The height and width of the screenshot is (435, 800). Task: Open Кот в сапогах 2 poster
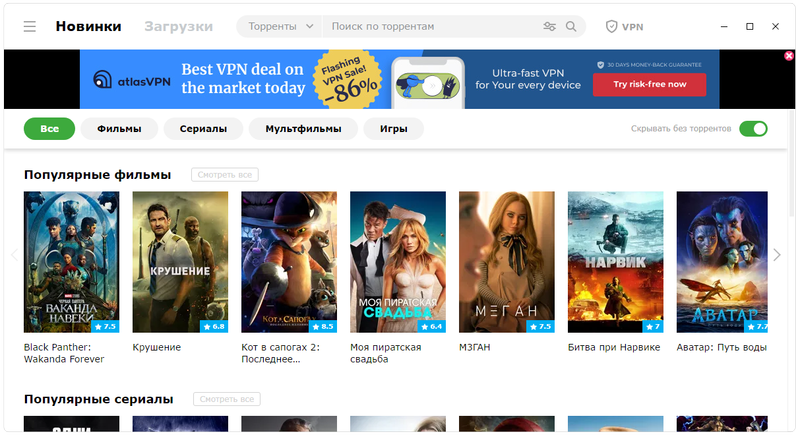coord(289,262)
